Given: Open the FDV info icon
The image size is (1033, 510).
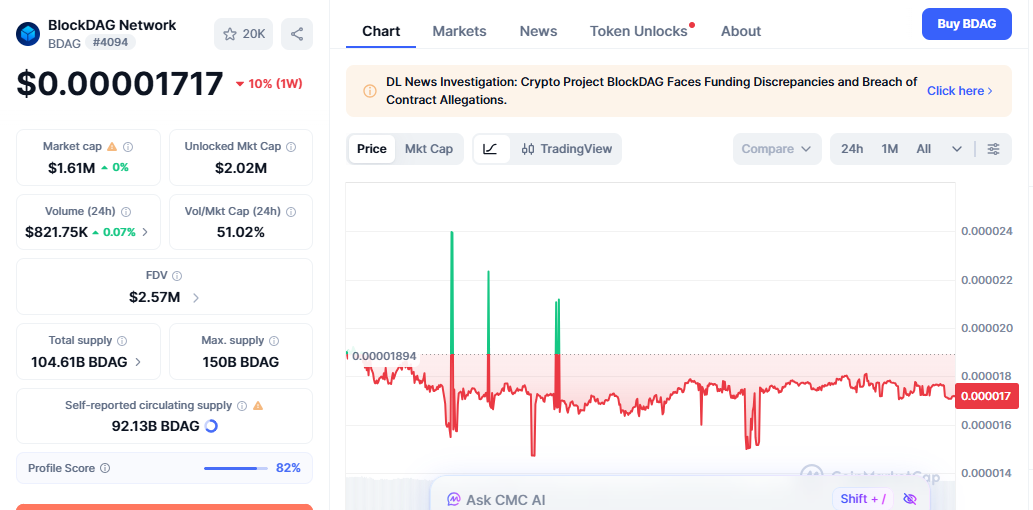Looking at the screenshot, I should [177, 276].
